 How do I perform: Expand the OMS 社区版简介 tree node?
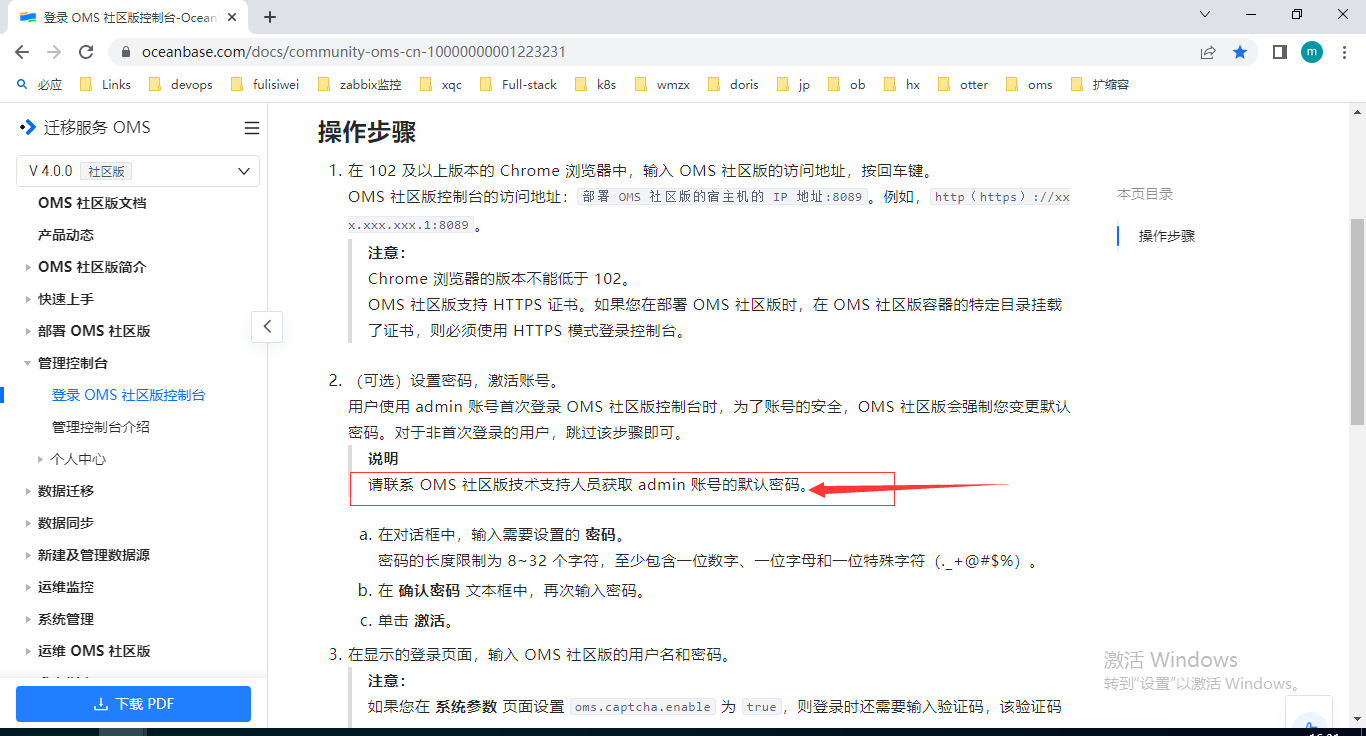tap(28, 267)
